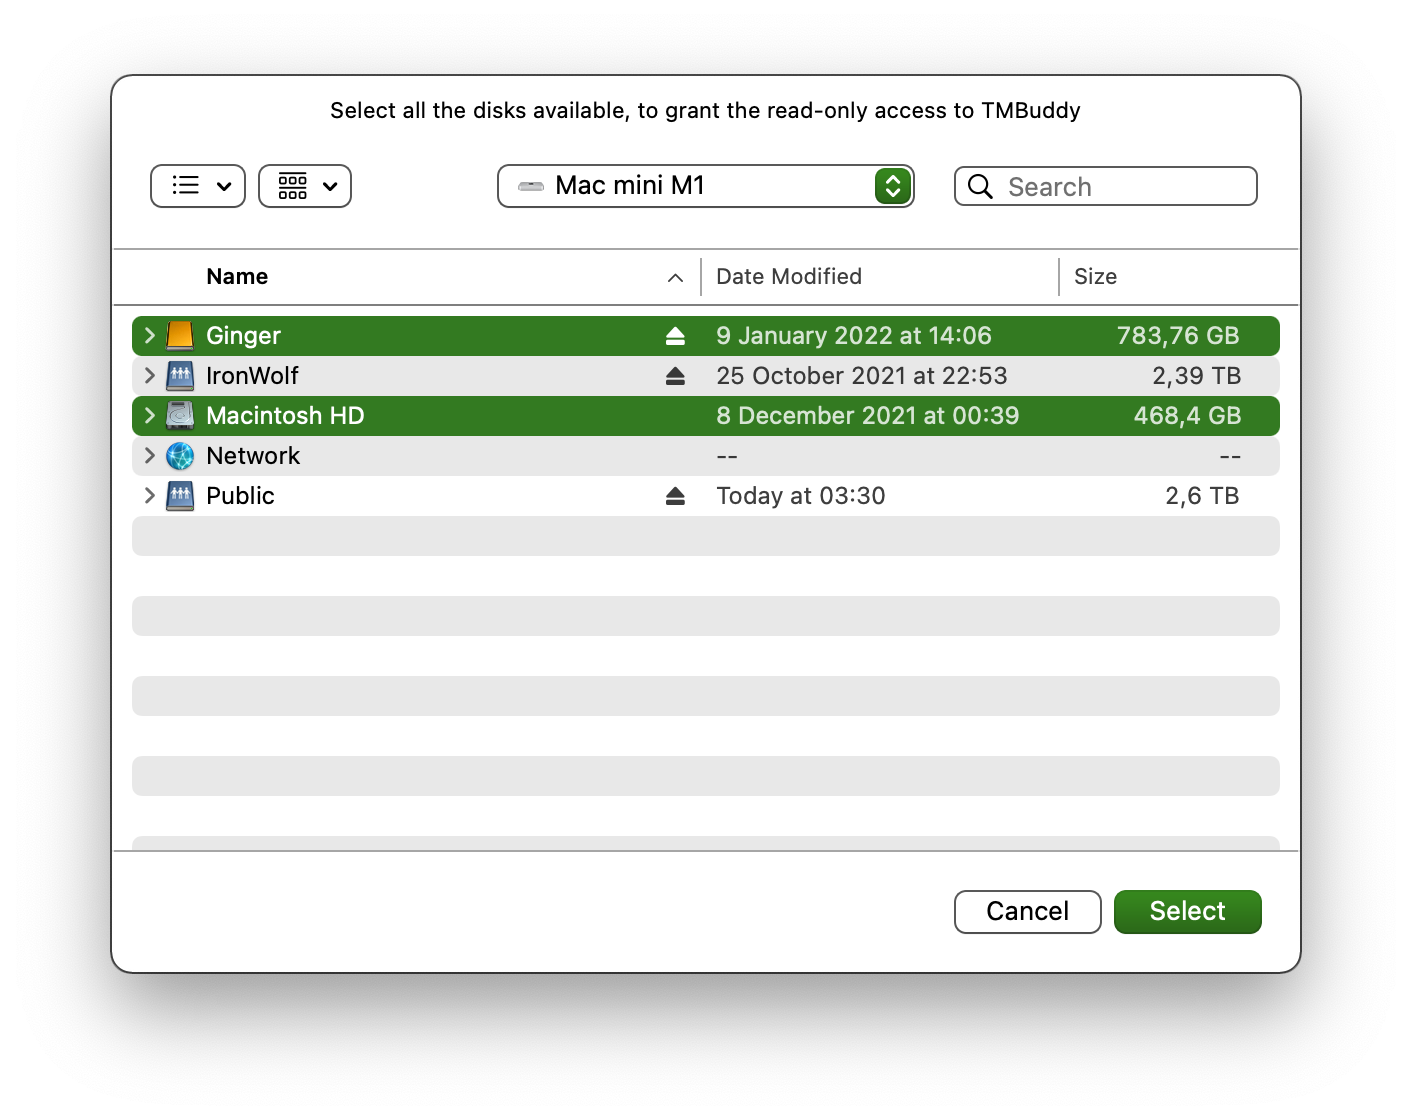Open the Mac mini M1 location popup

click(706, 186)
